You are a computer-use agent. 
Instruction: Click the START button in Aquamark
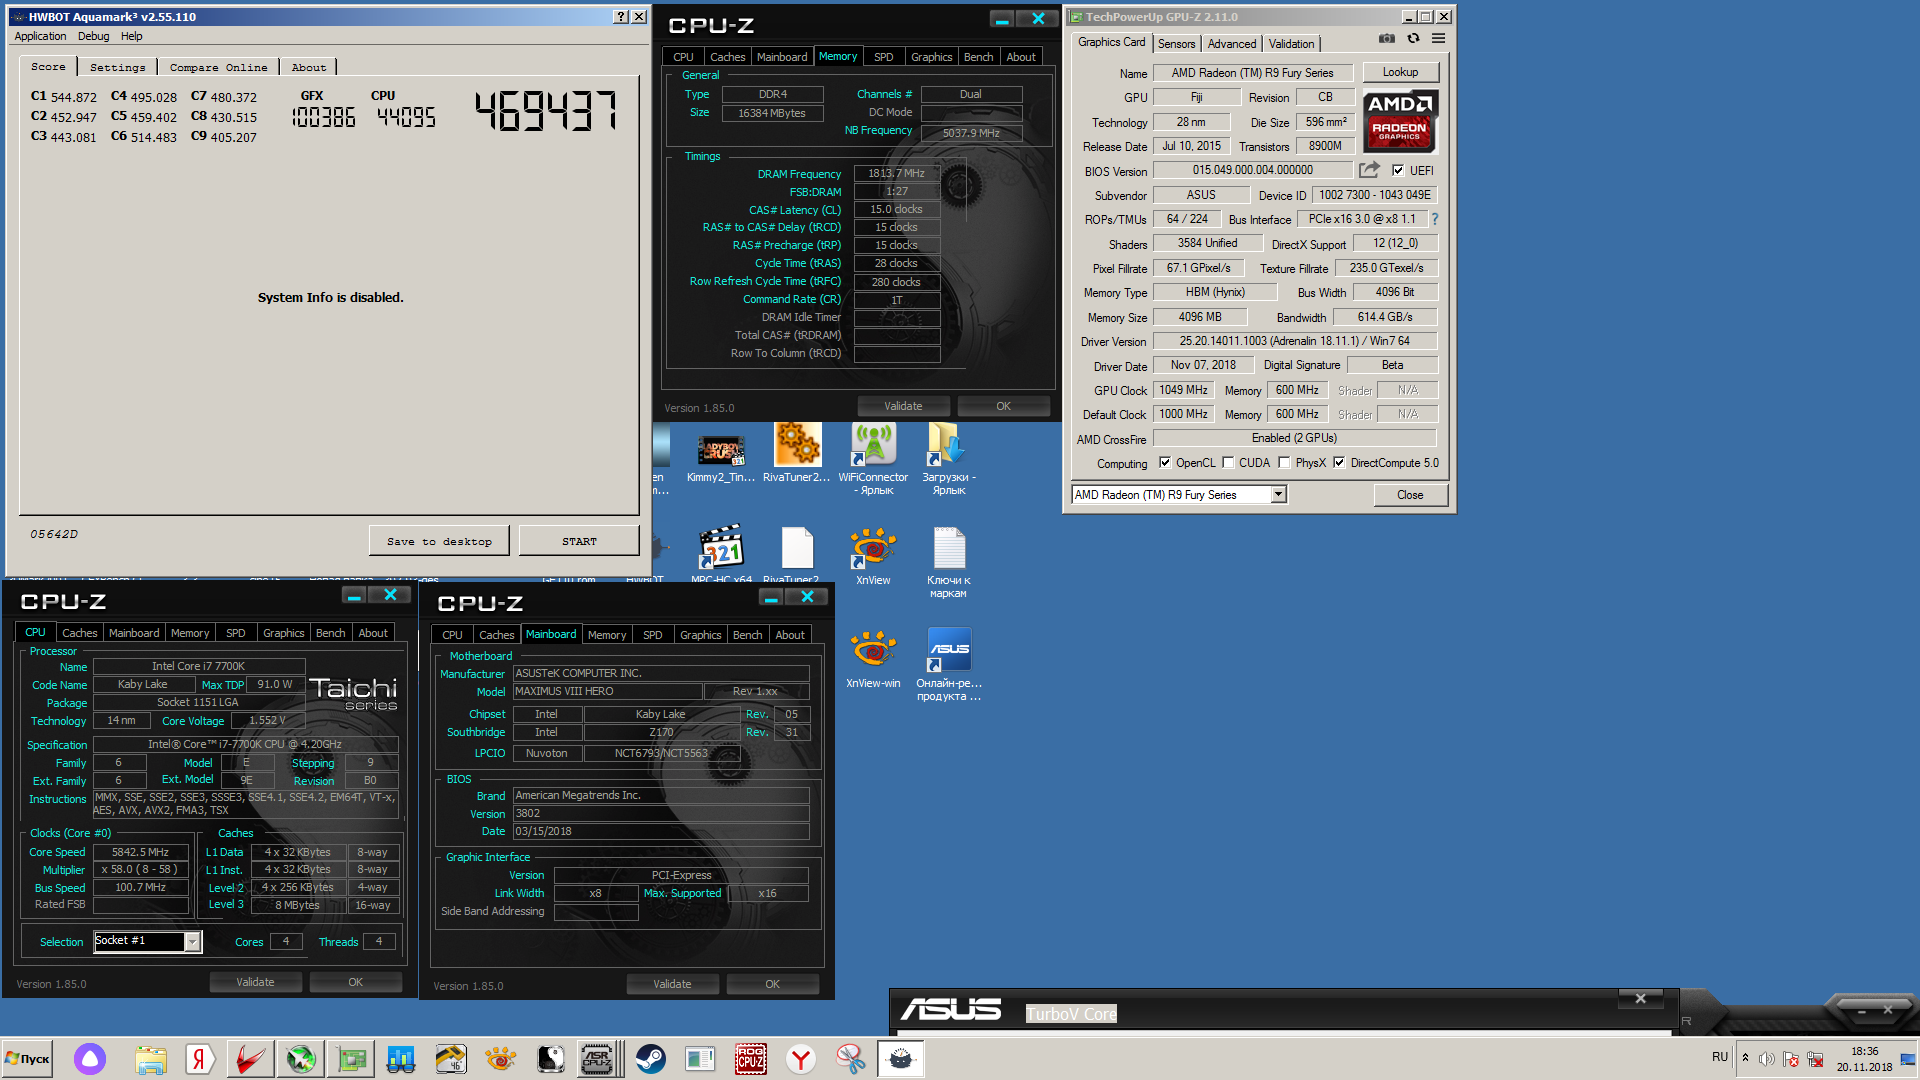tap(579, 541)
